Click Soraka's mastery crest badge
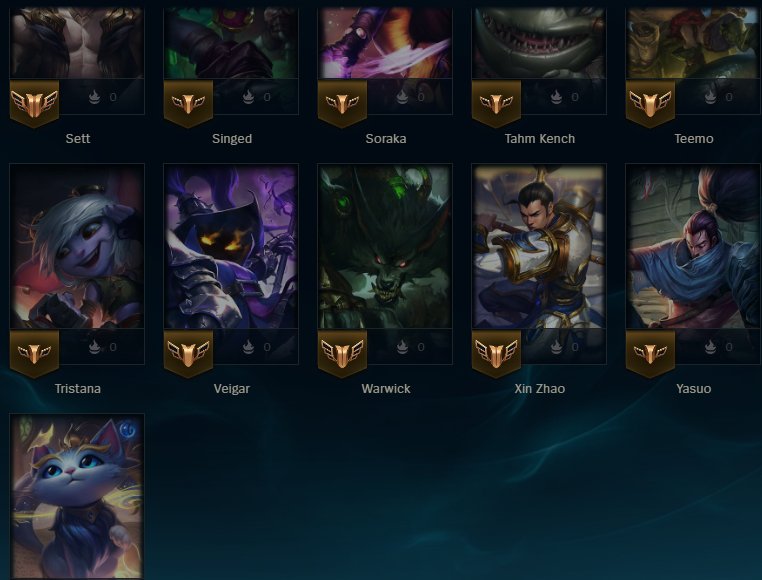 [x=343, y=104]
